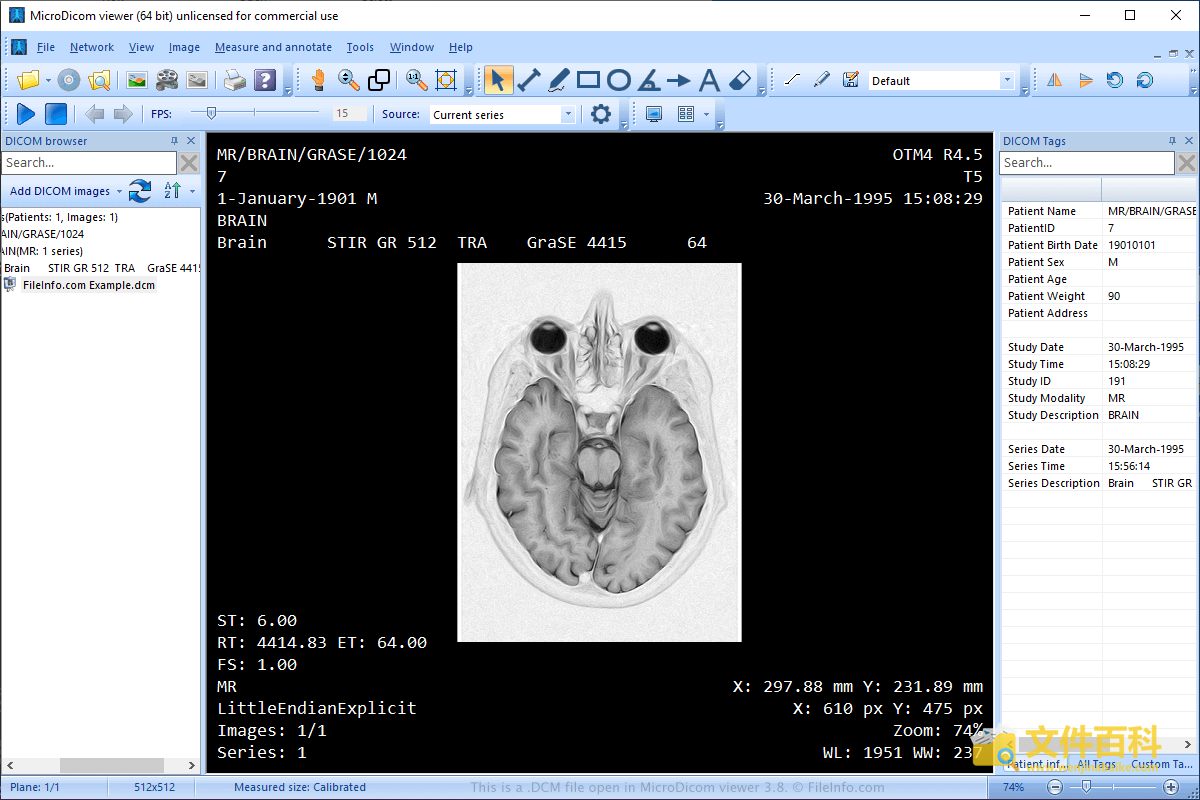Expand the Add DICOM images dropdown

click(119, 191)
